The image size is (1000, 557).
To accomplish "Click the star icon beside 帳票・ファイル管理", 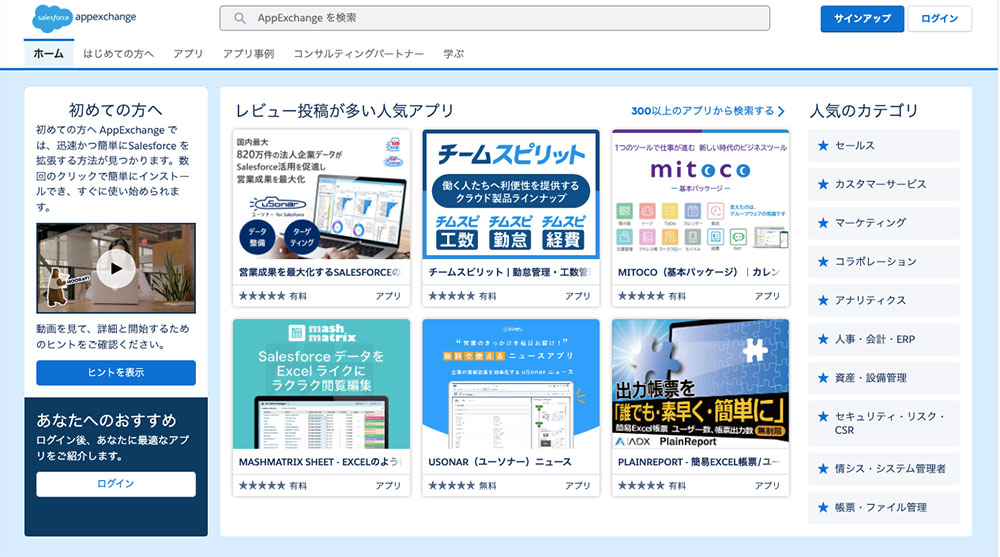I will tap(823, 507).
